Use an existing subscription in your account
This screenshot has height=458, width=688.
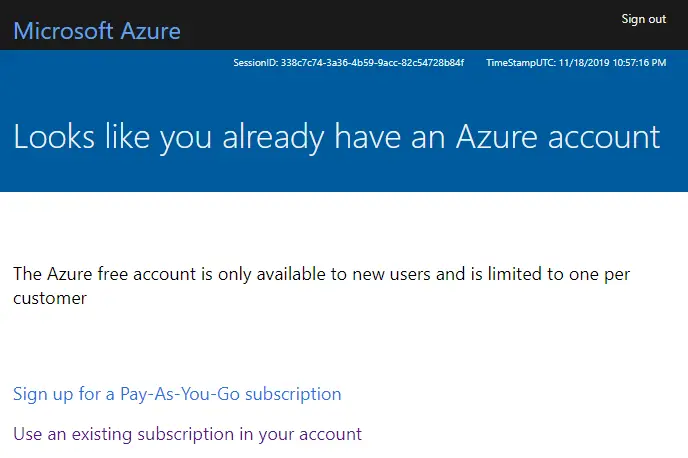tap(187, 434)
